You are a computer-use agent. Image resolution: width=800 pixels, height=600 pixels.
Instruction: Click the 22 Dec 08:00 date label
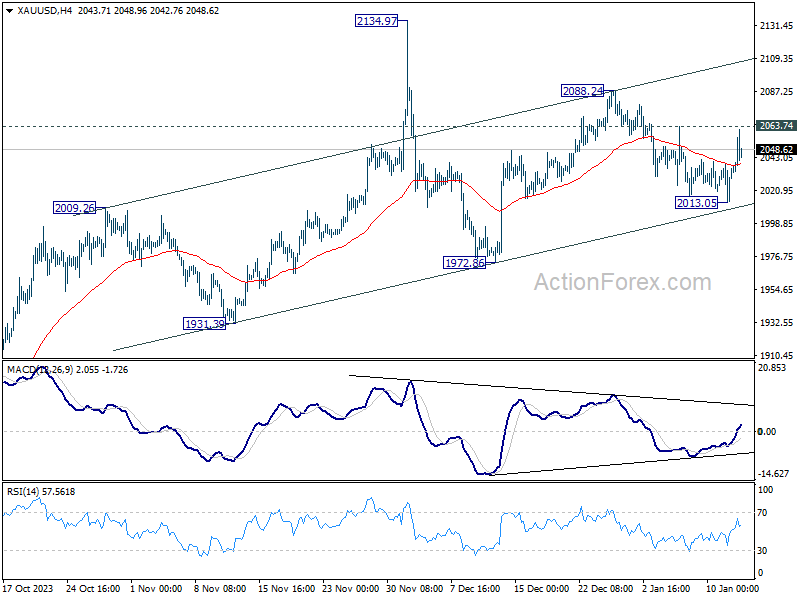pyautogui.click(x=606, y=588)
